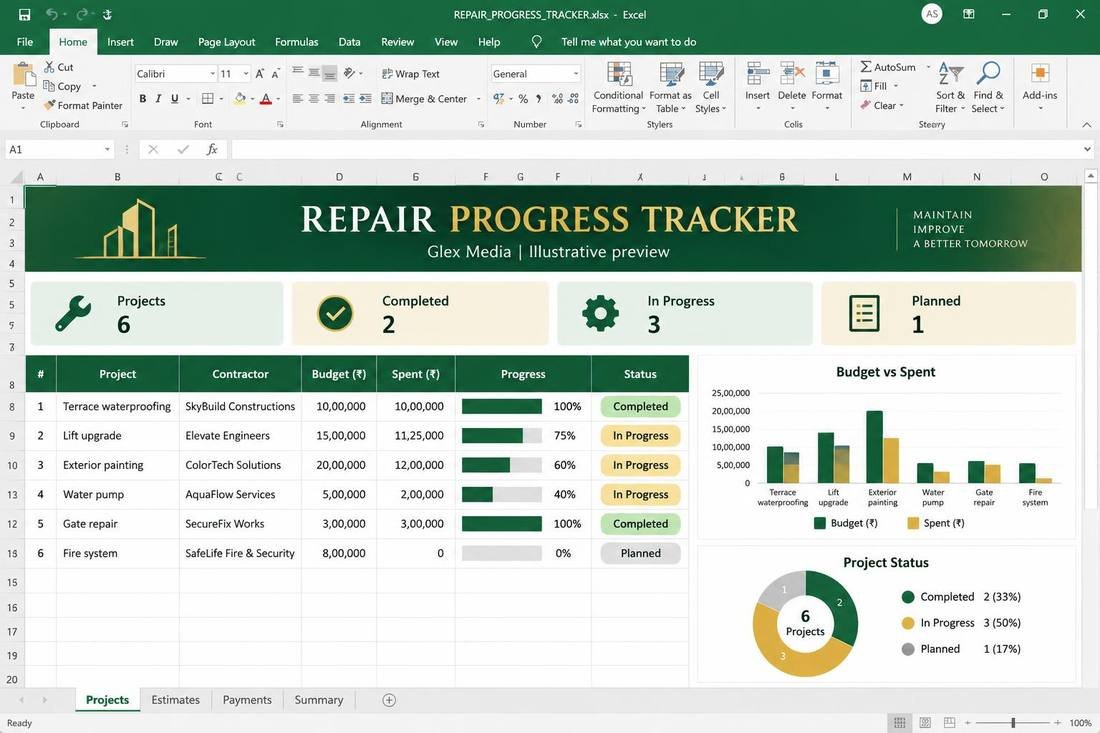Select the Estimates sheet tab

[x=175, y=700]
